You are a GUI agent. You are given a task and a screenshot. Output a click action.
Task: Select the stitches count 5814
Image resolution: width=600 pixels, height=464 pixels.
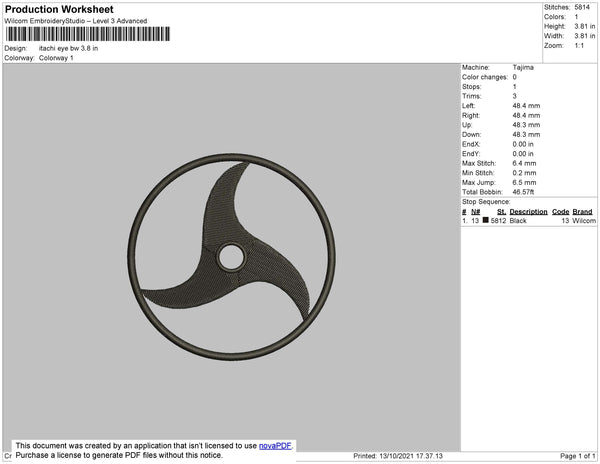pyautogui.click(x=582, y=7)
